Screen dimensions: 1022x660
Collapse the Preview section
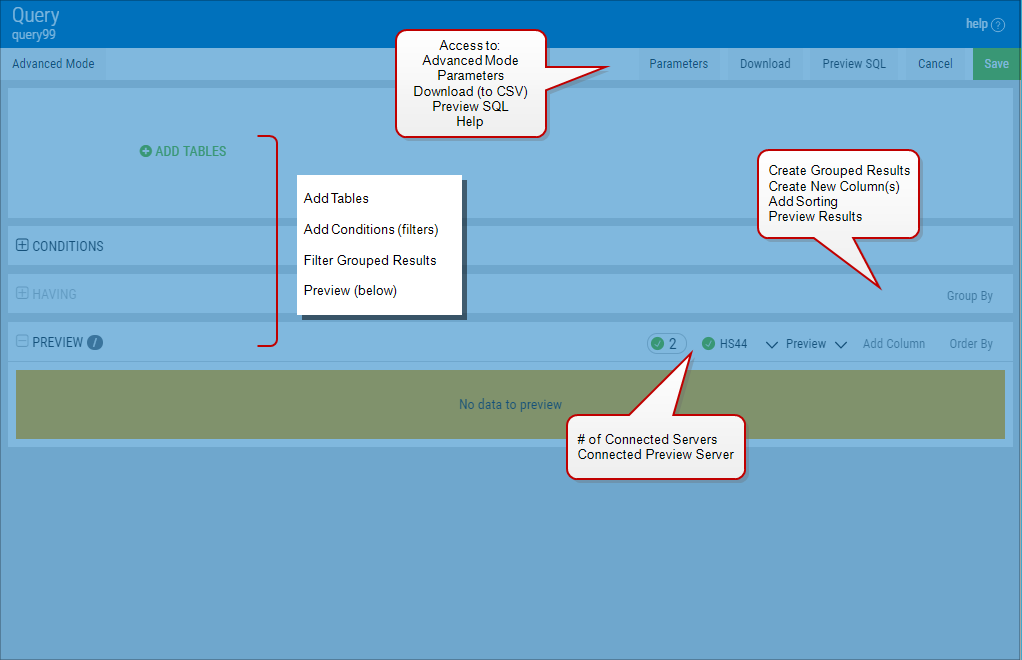coord(23,341)
